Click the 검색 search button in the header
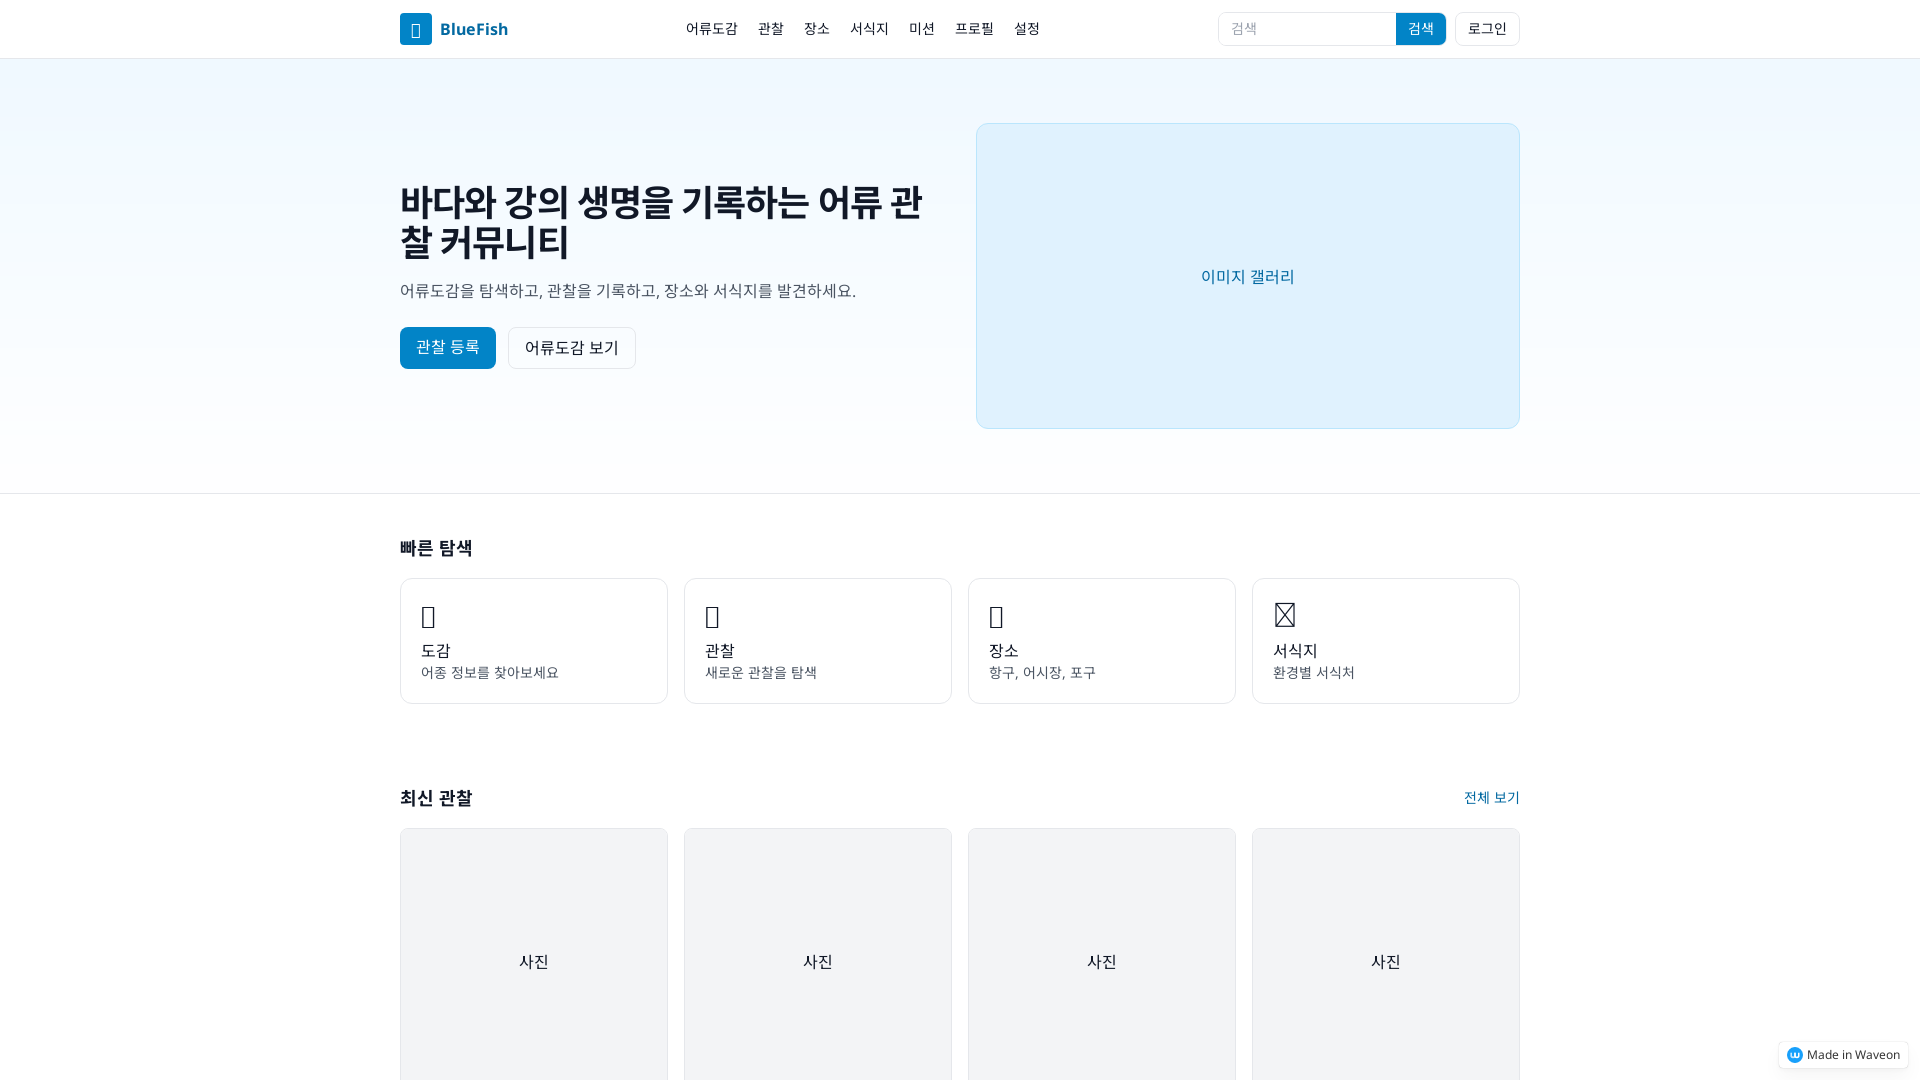This screenshot has height=1080, width=1920. 1420,29
